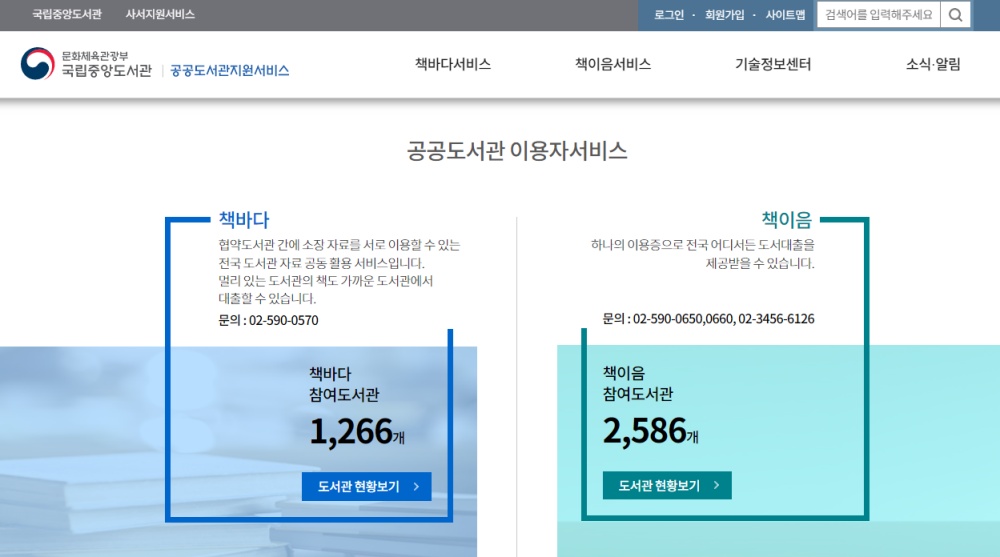The width and height of the screenshot is (1000, 557).
Task: Click the teal 책이음 heading
Action: pyautogui.click(x=787, y=220)
